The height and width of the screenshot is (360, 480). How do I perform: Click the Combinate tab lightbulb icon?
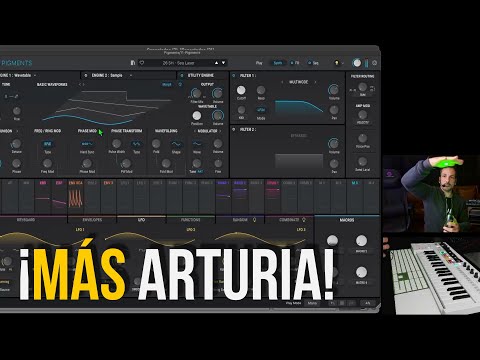point(304,220)
